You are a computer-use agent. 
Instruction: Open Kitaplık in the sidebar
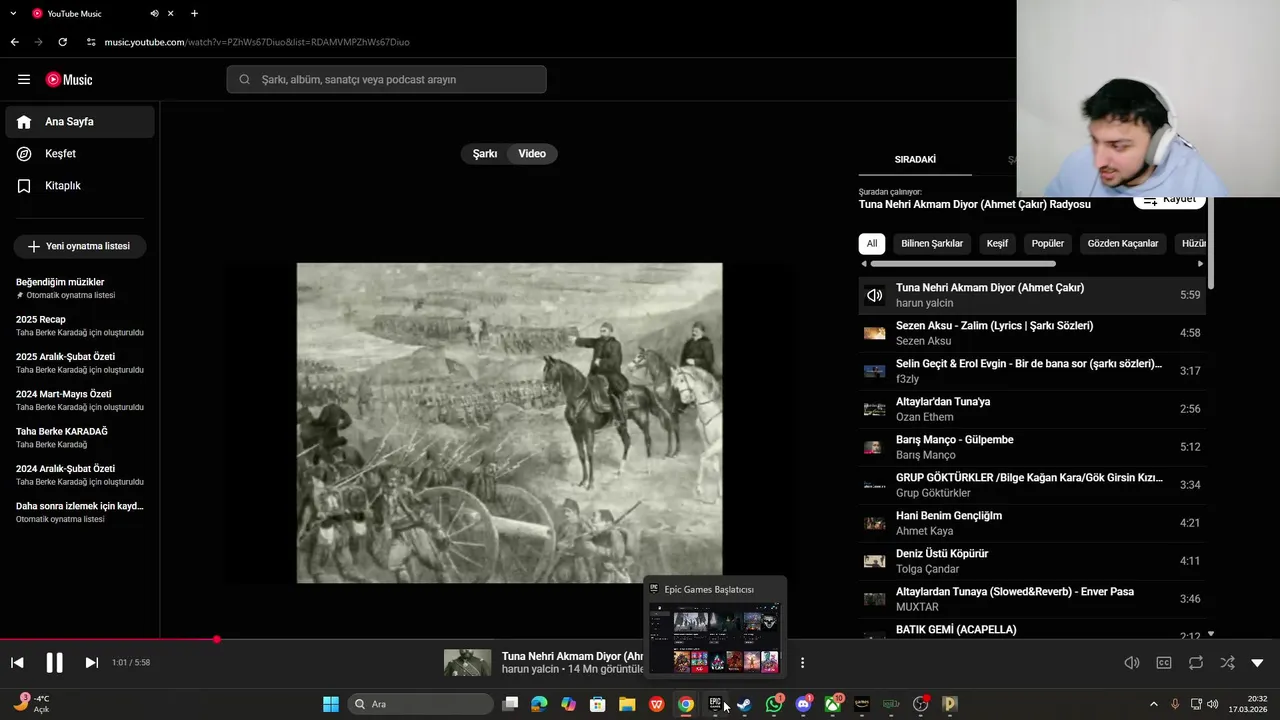80,186
